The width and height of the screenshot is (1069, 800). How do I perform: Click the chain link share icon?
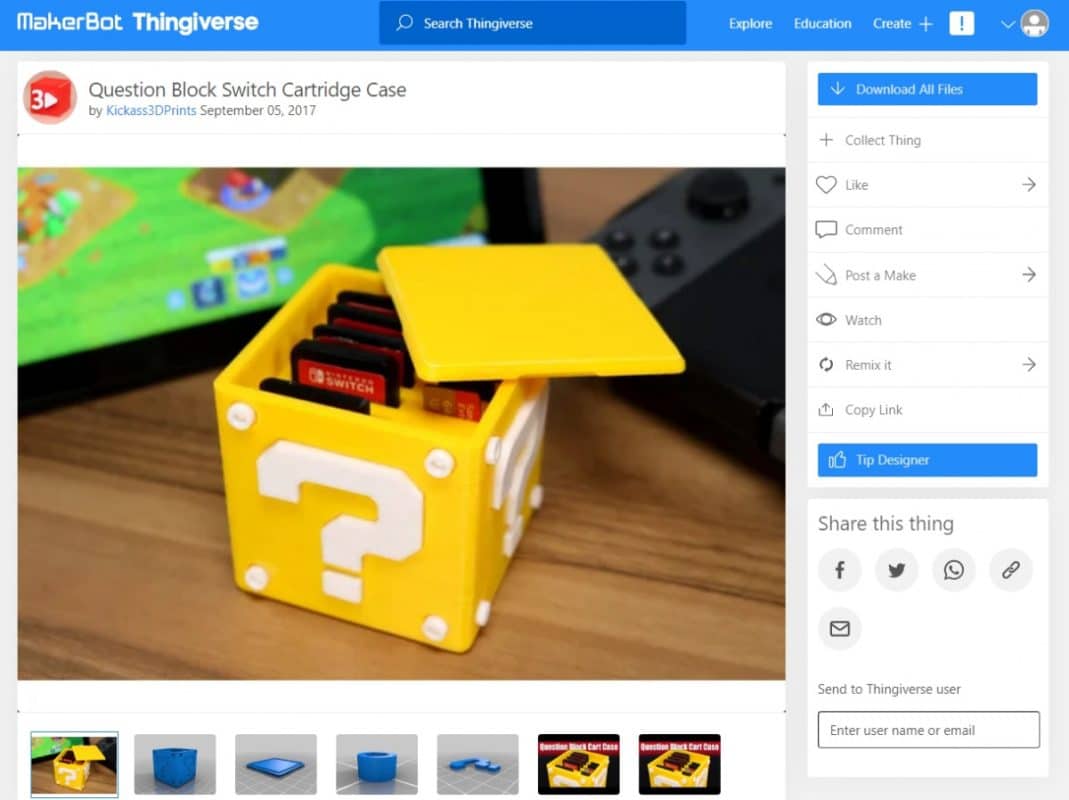click(x=1010, y=569)
